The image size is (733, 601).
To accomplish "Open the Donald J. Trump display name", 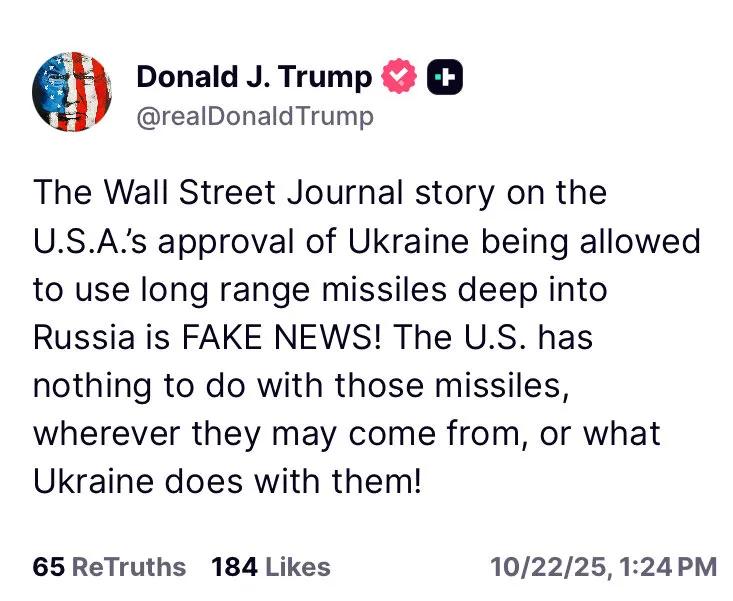I will [x=254, y=76].
